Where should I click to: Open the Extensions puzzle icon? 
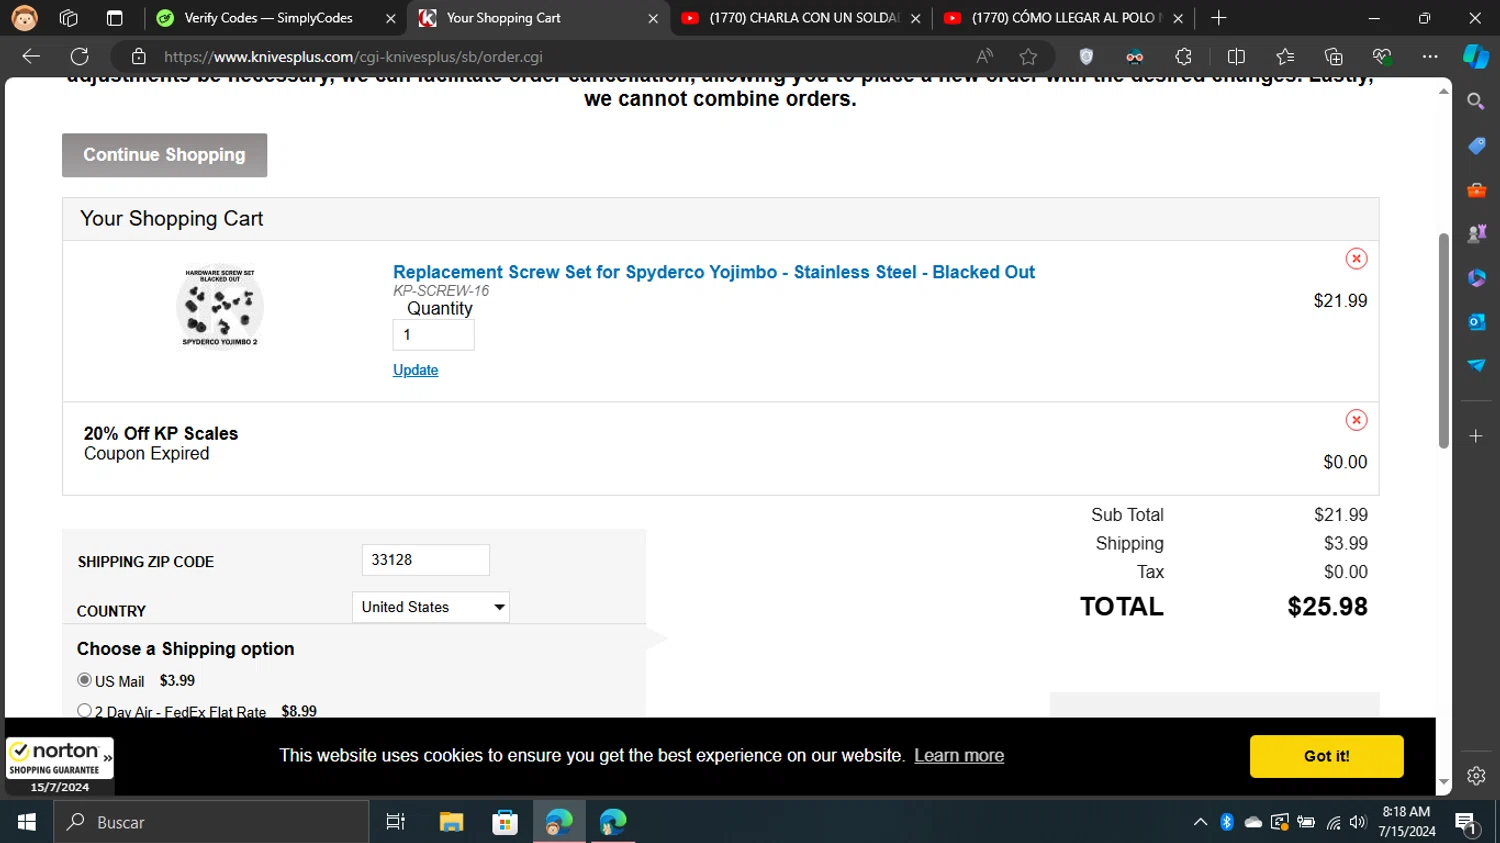[x=1183, y=57]
